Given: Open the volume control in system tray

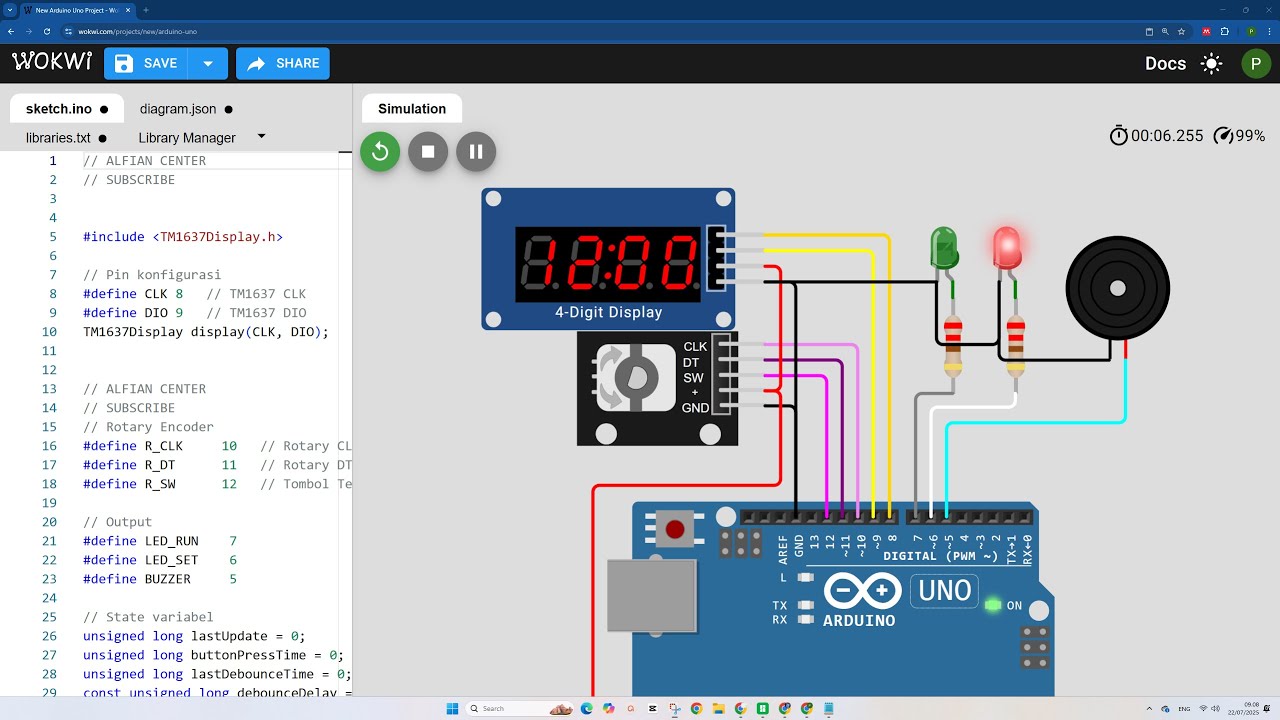Looking at the screenshot, I should [x=1217, y=708].
